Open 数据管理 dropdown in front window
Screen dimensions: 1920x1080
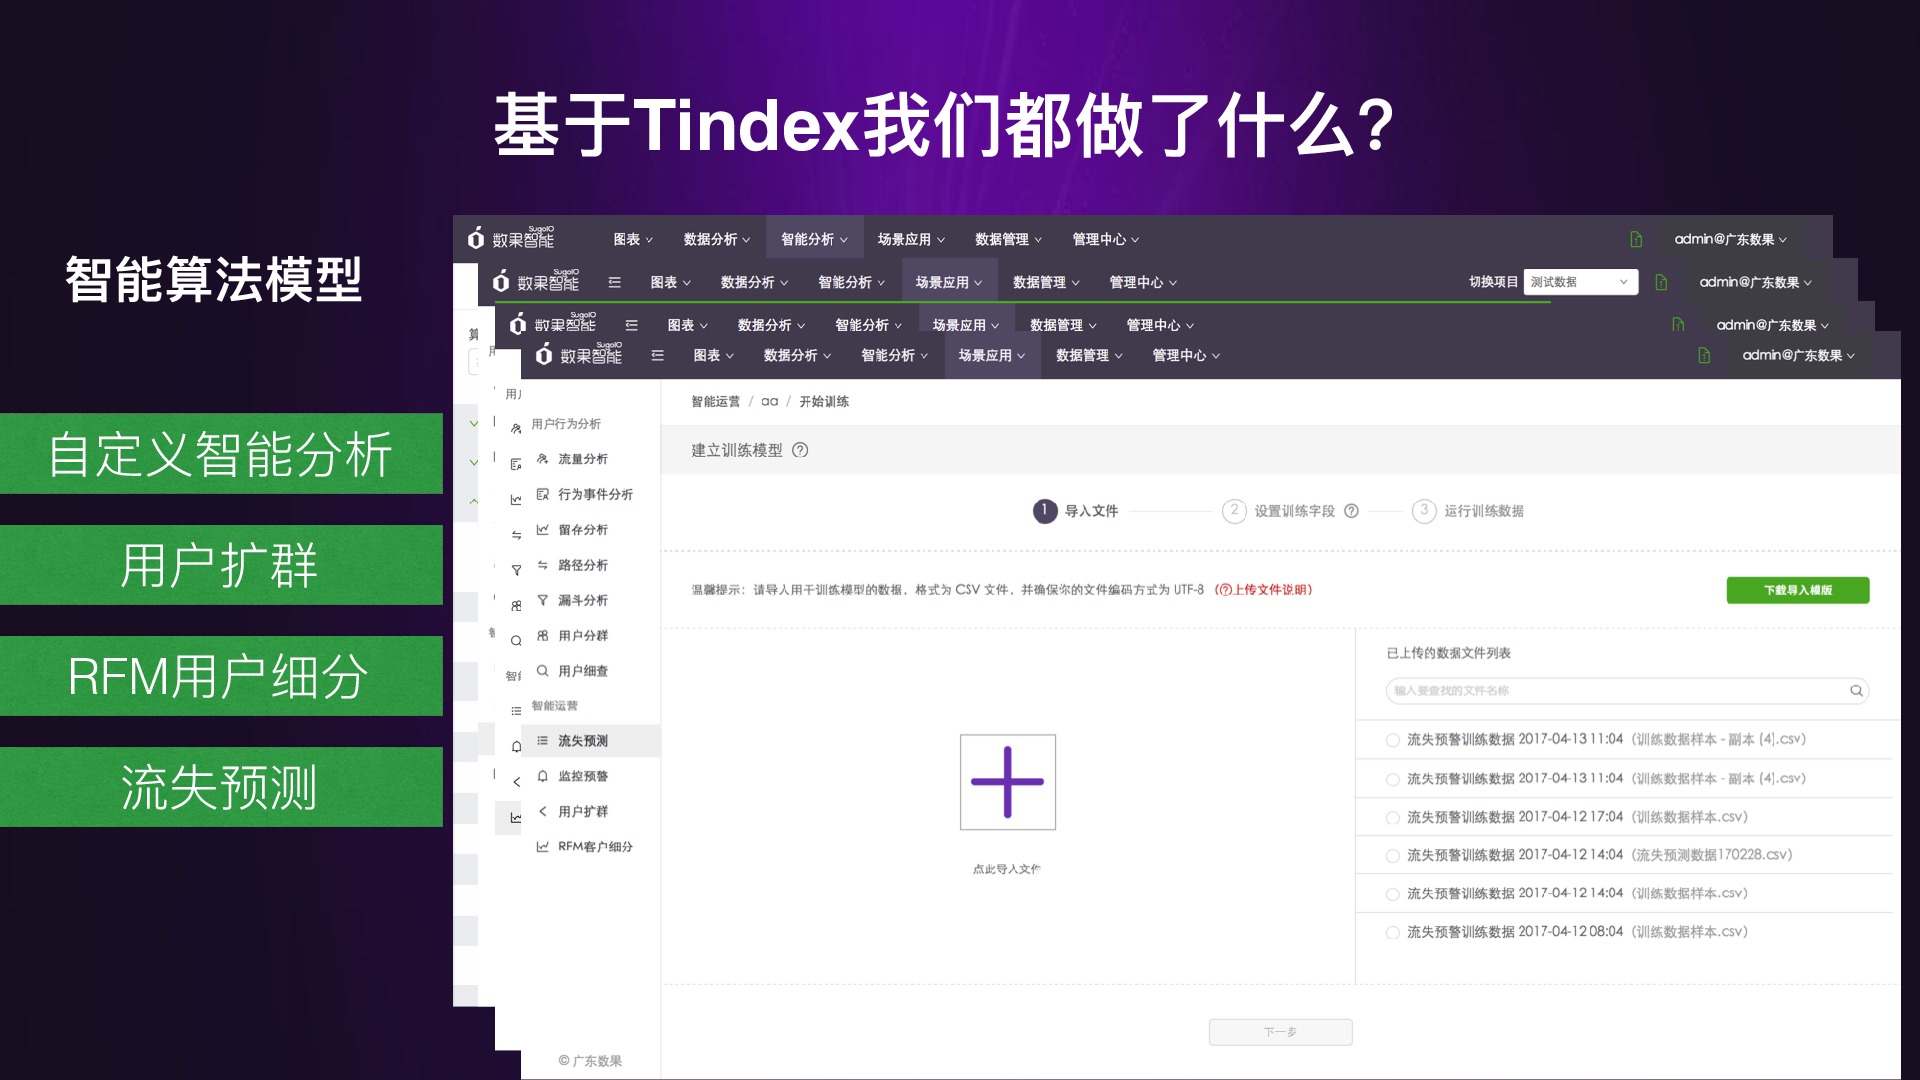(x=1089, y=355)
